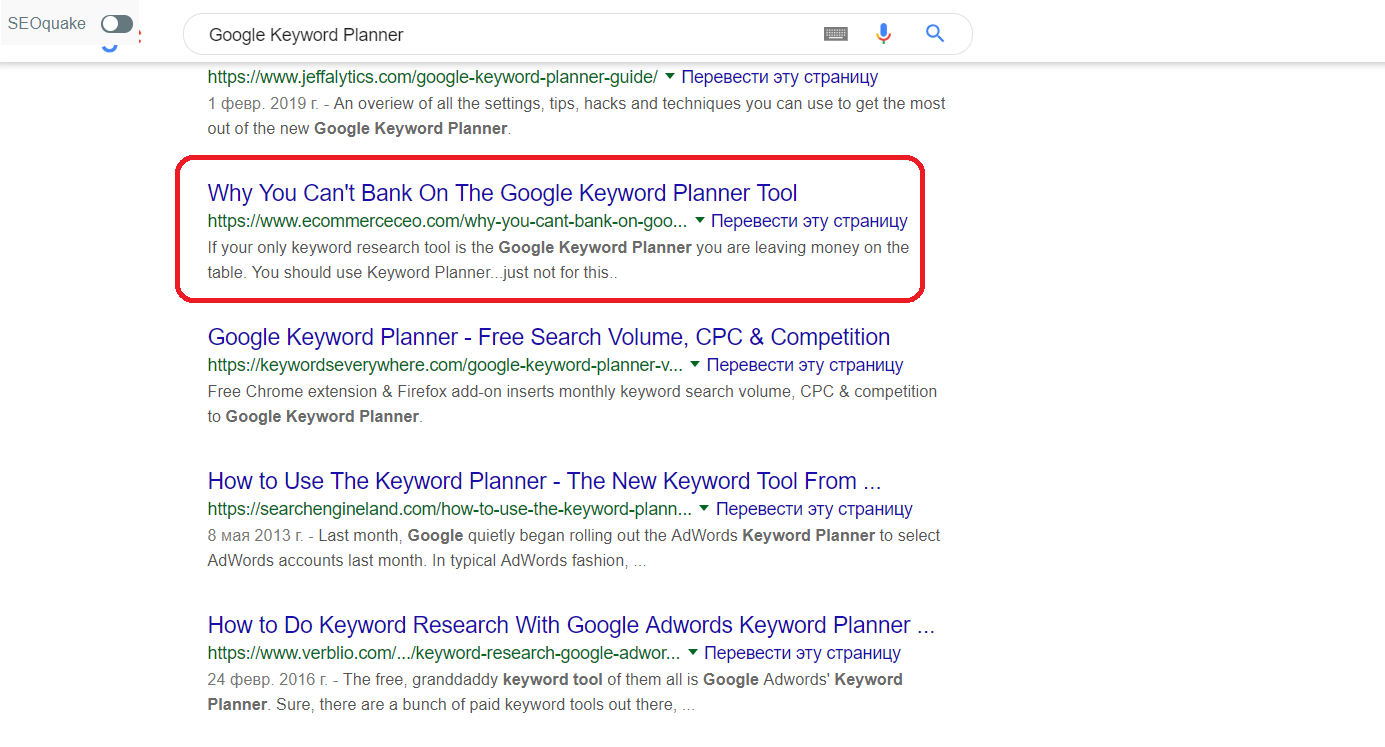Open the keywordseverywhere.com URL dropdown arrow

point(695,364)
